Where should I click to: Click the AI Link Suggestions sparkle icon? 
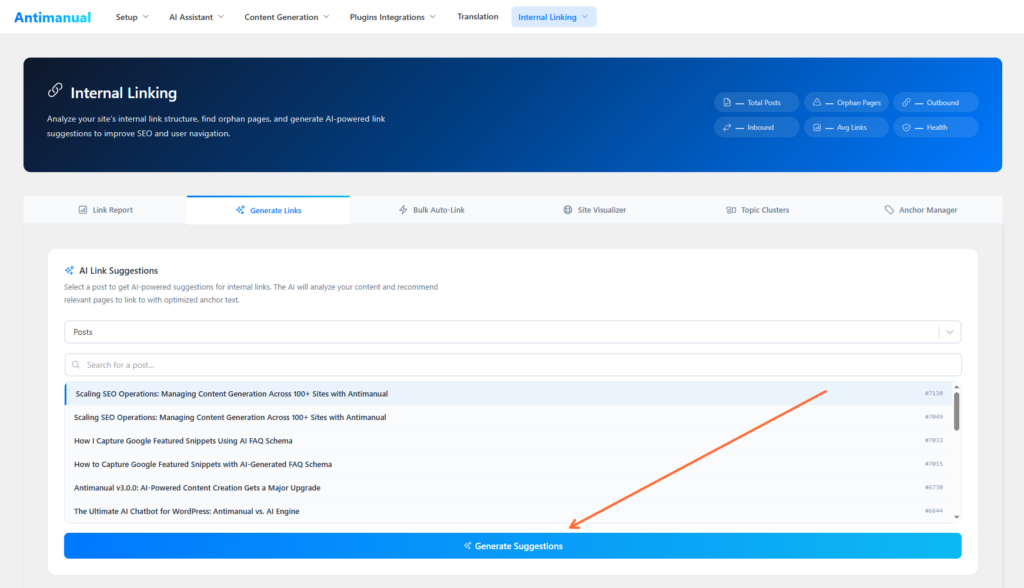(x=69, y=270)
